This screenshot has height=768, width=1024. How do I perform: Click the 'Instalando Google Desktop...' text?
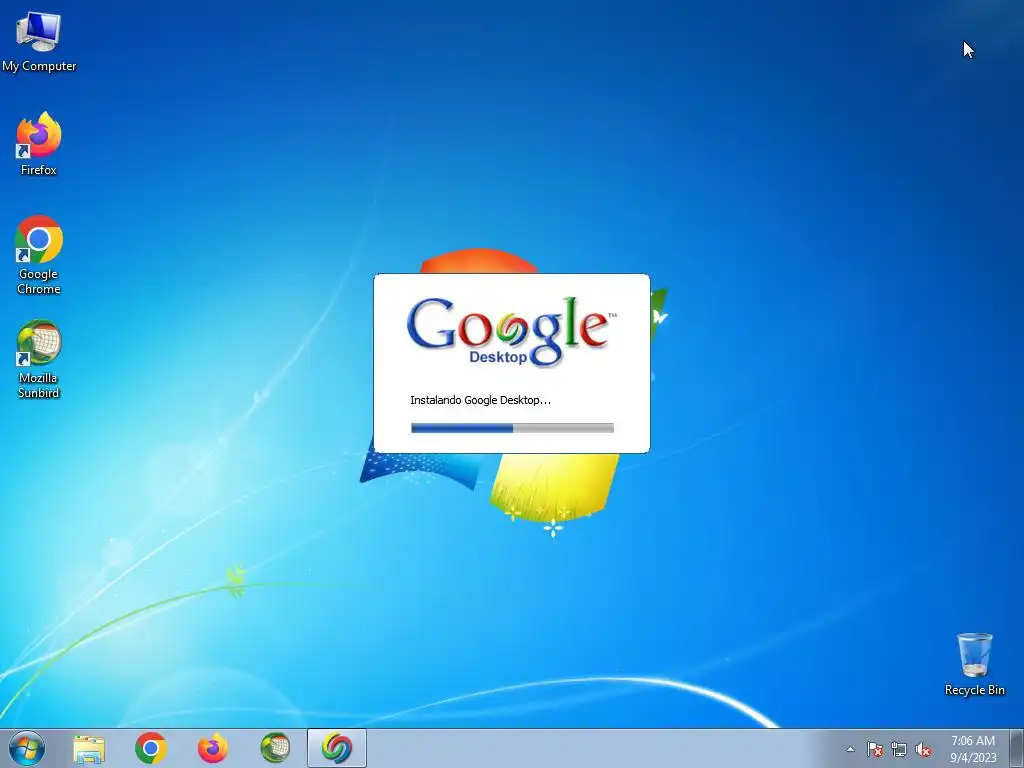[x=480, y=400]
